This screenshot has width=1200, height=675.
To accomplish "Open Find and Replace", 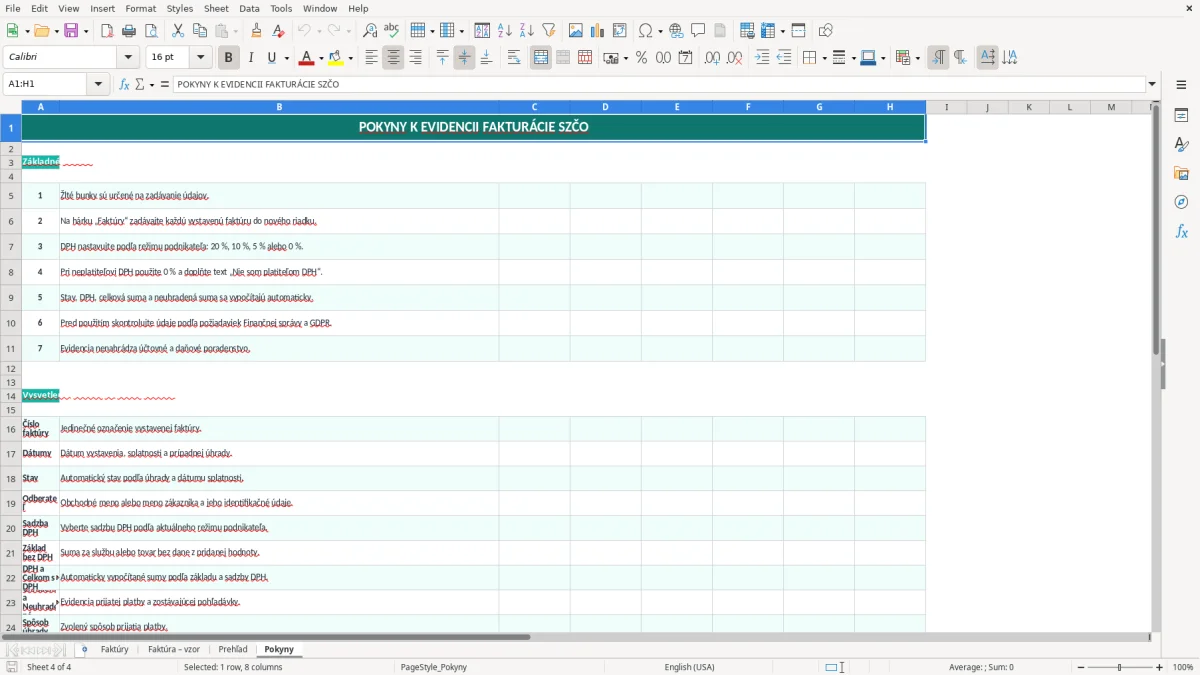I will pyautogui.click(x=370, y=31).
